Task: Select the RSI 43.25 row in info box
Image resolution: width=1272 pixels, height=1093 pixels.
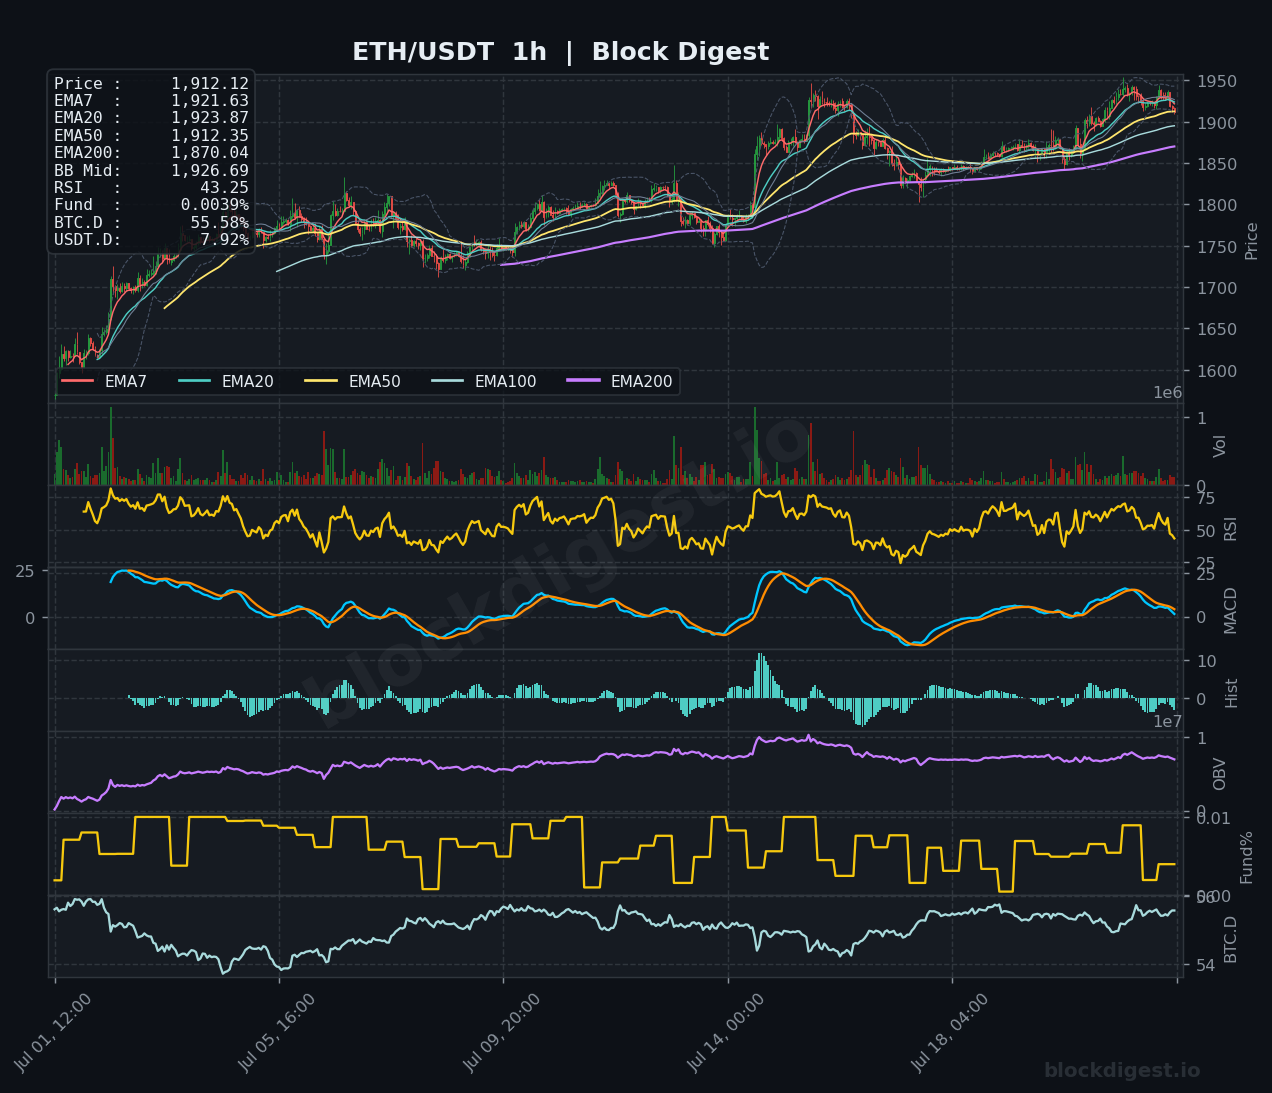Action: pos(151,188)
